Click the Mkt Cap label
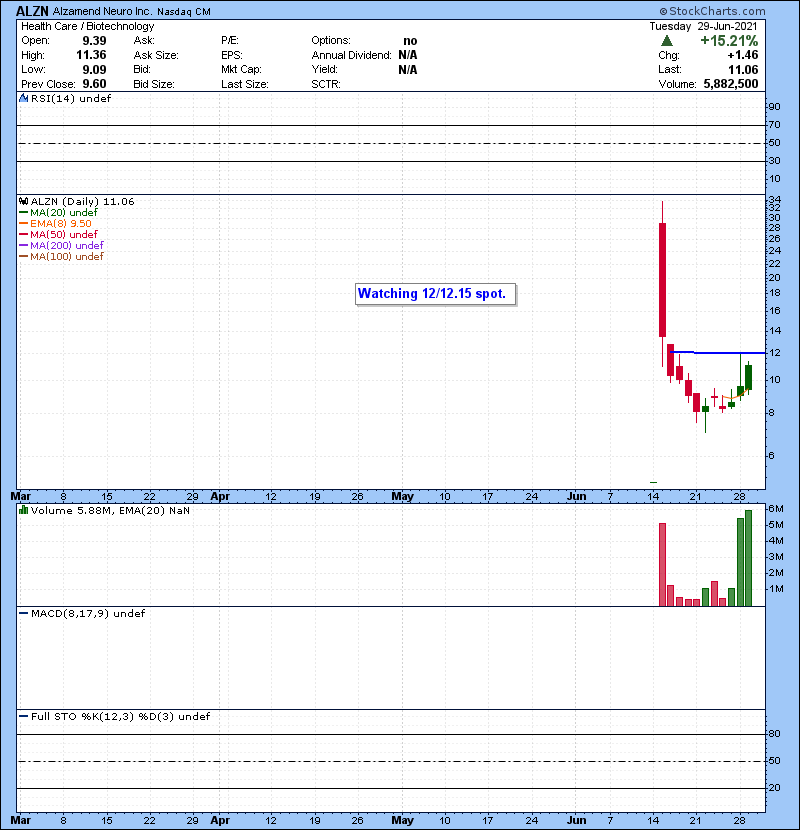The image size is (800, 830). (241, 70)
